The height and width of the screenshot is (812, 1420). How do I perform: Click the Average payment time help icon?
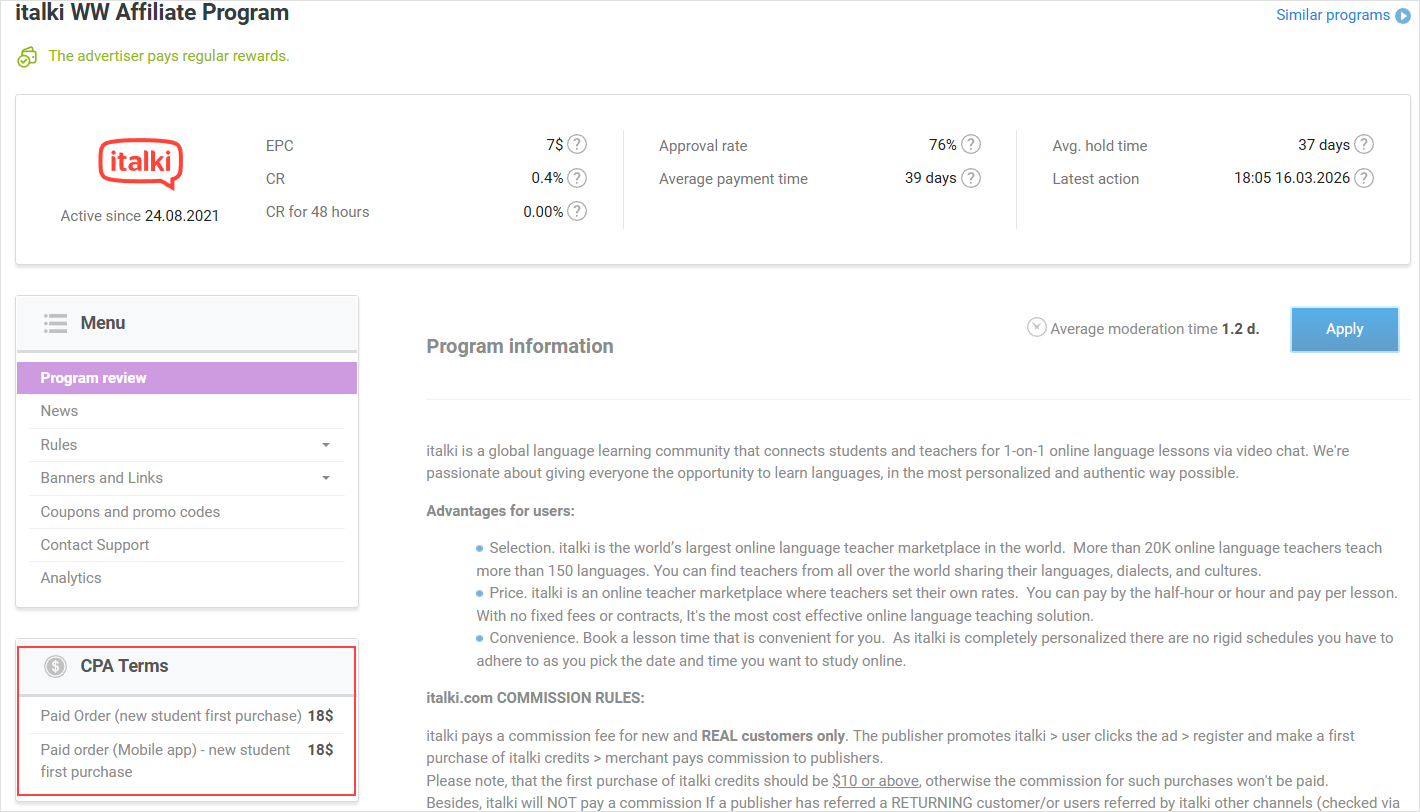coord(971,178)
